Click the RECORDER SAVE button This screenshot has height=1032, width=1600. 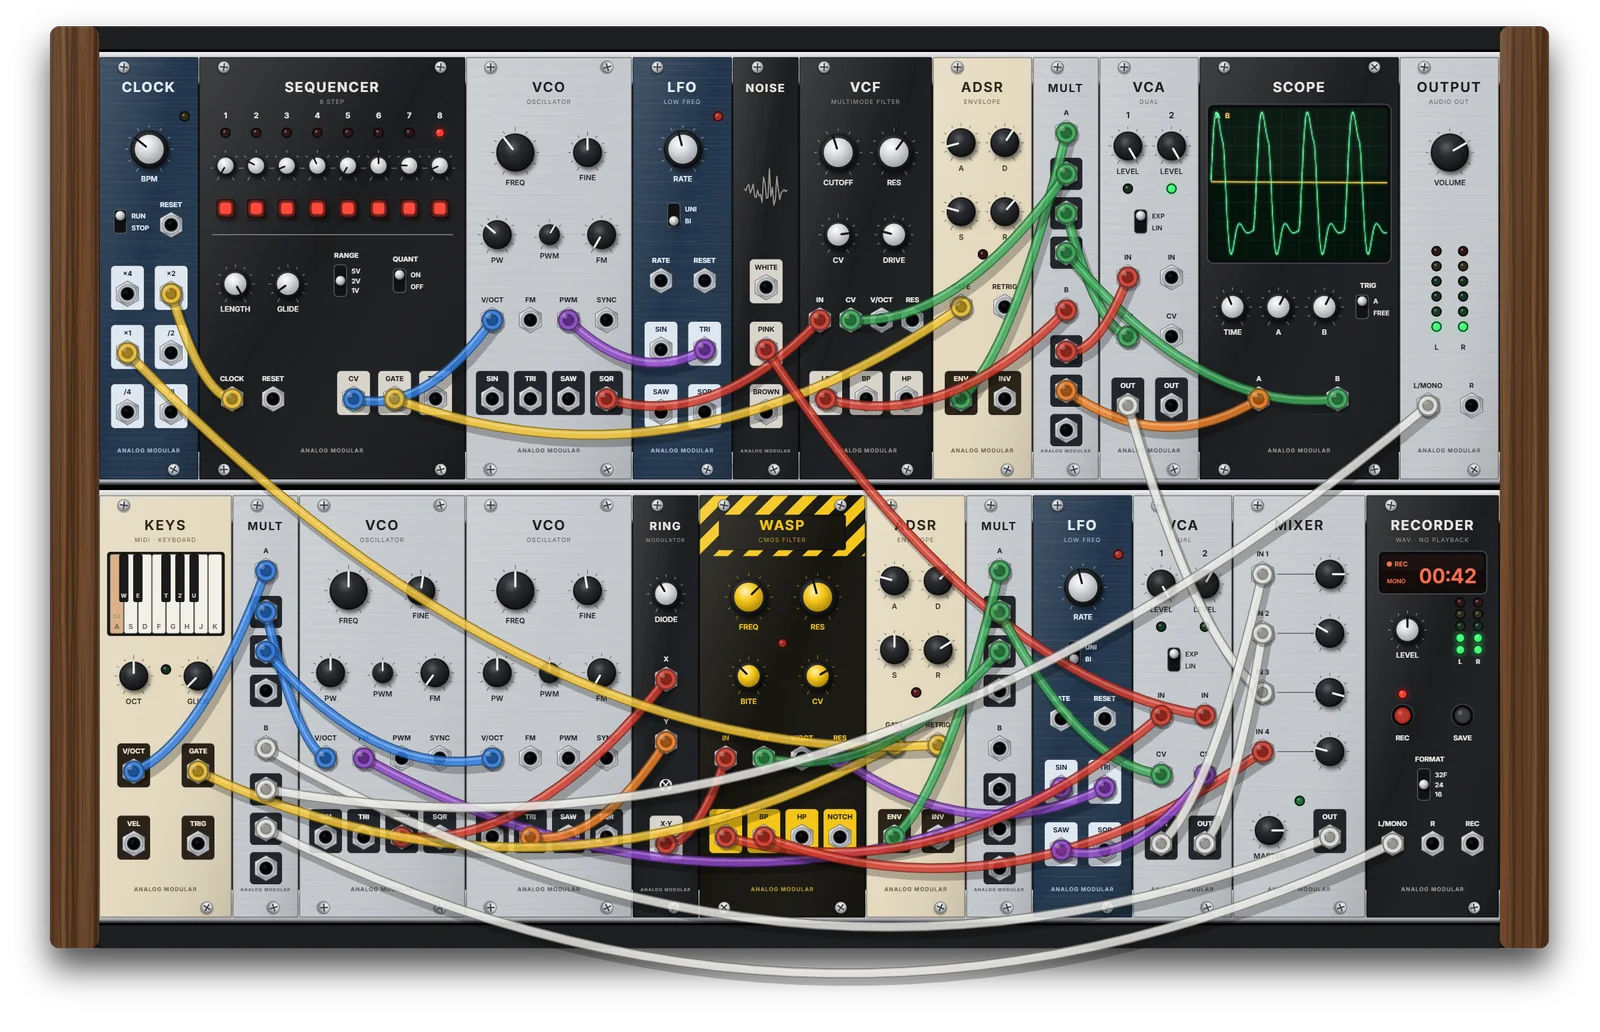click(1462, 715)
